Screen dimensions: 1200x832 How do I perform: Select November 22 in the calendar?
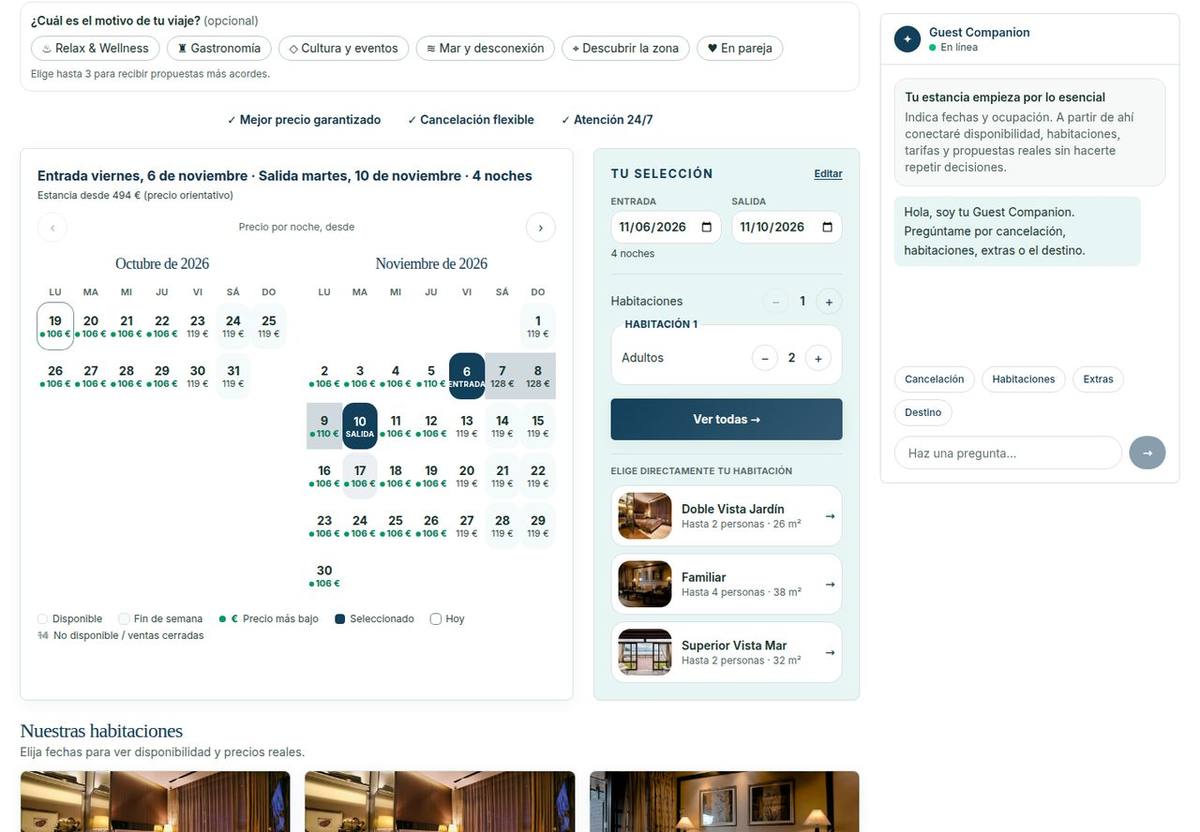(x=538, y=476)
